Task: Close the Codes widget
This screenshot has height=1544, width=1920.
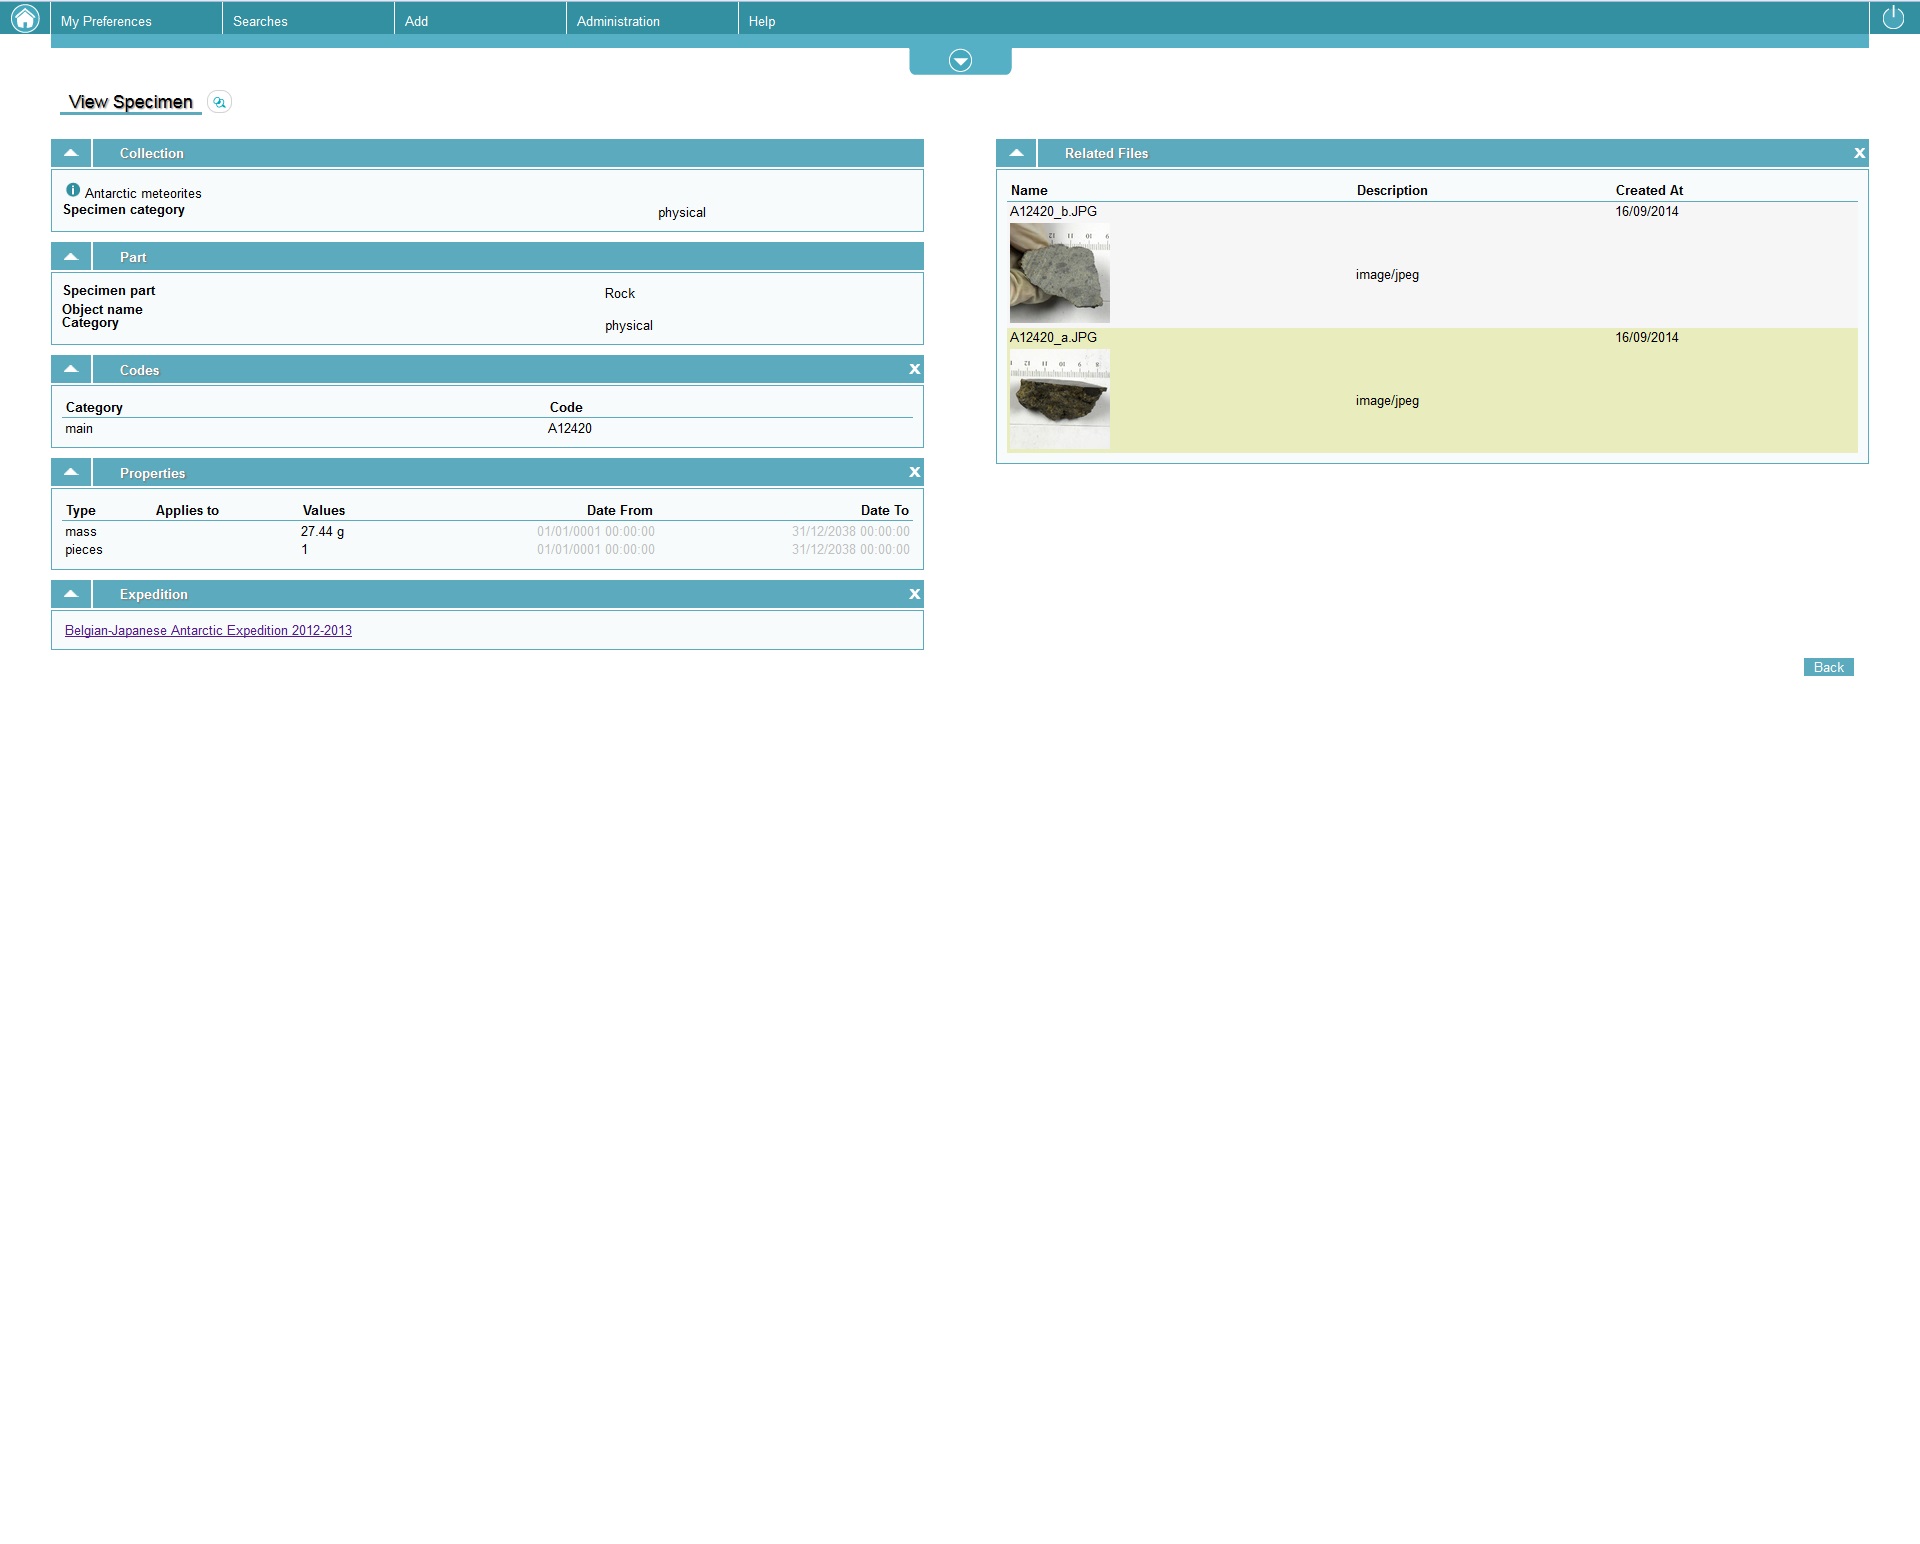Action: 914,369
